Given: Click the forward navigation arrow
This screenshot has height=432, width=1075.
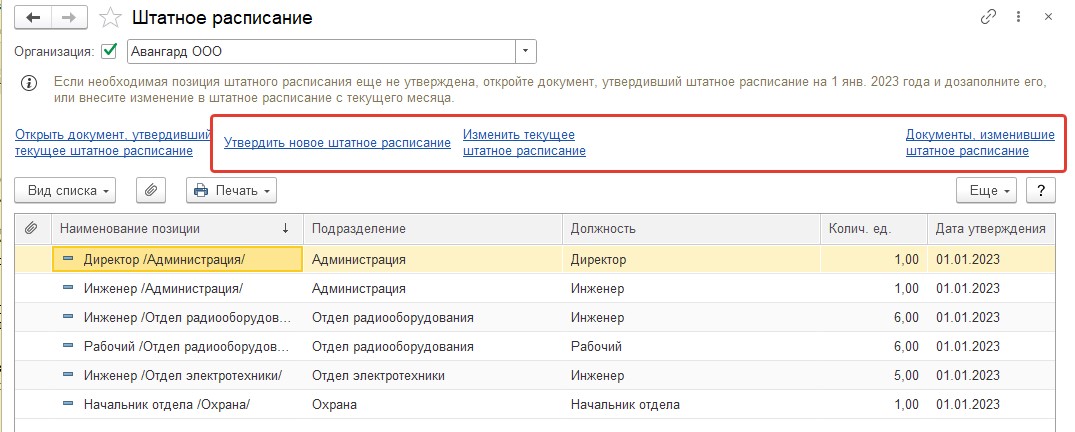Looking at the screenshot, I should [x=69, y=19].
